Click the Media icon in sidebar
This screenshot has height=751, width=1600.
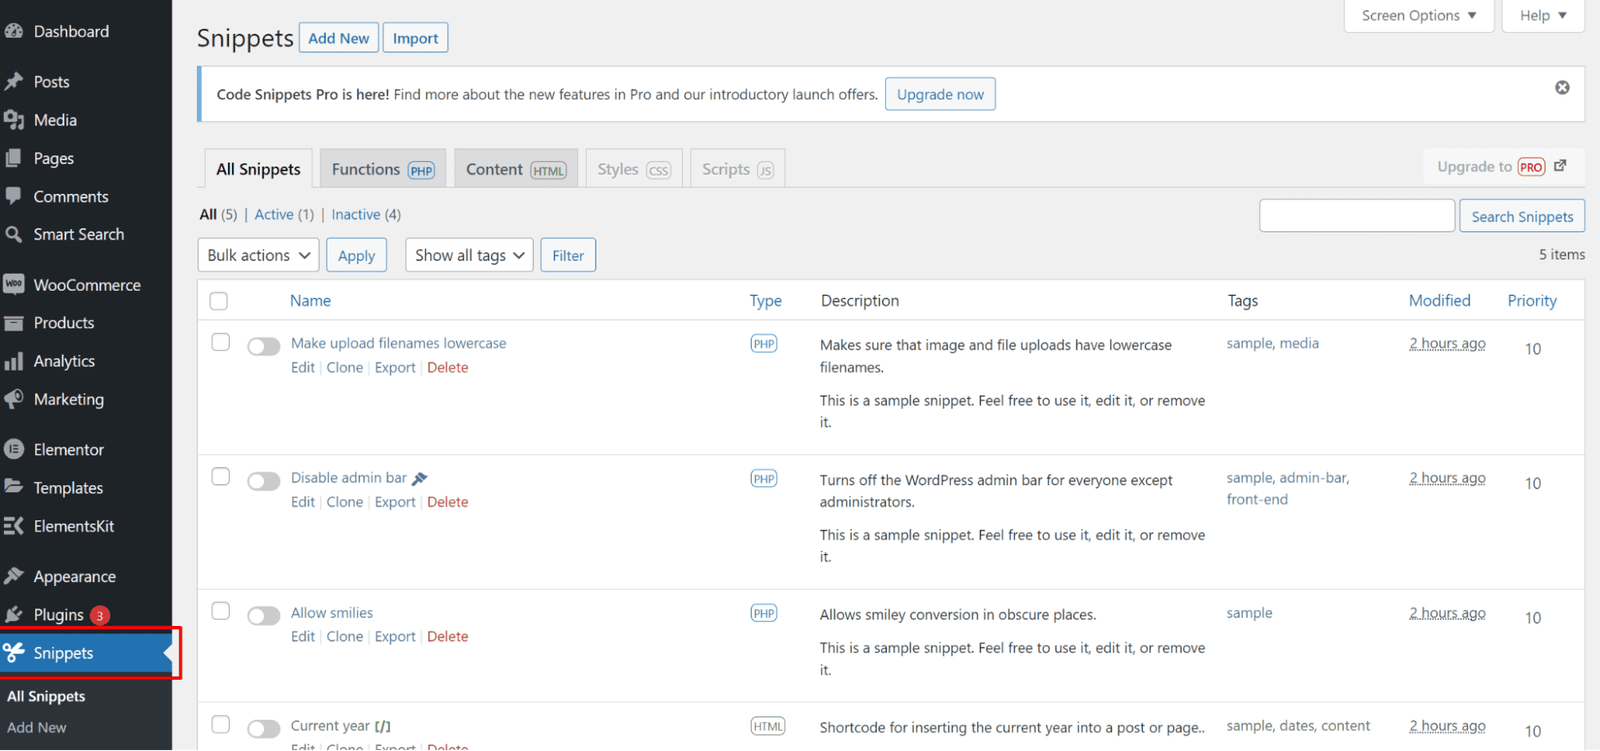coord(14,120)
